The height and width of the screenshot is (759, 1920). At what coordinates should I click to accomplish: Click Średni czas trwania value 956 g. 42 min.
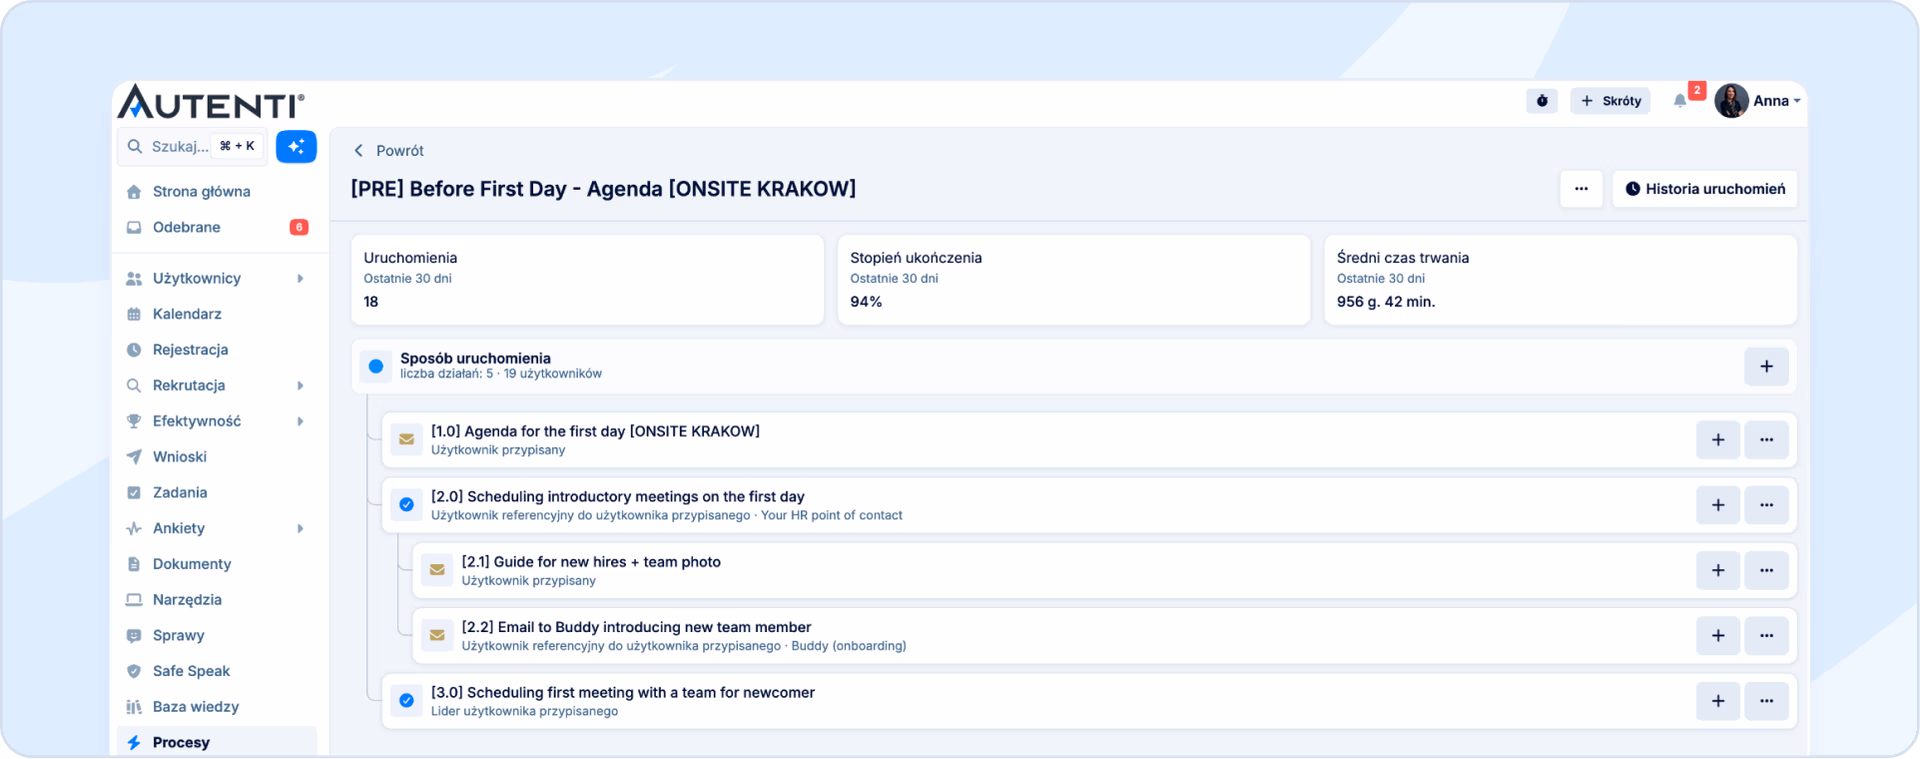click(x=1386, y=302)
